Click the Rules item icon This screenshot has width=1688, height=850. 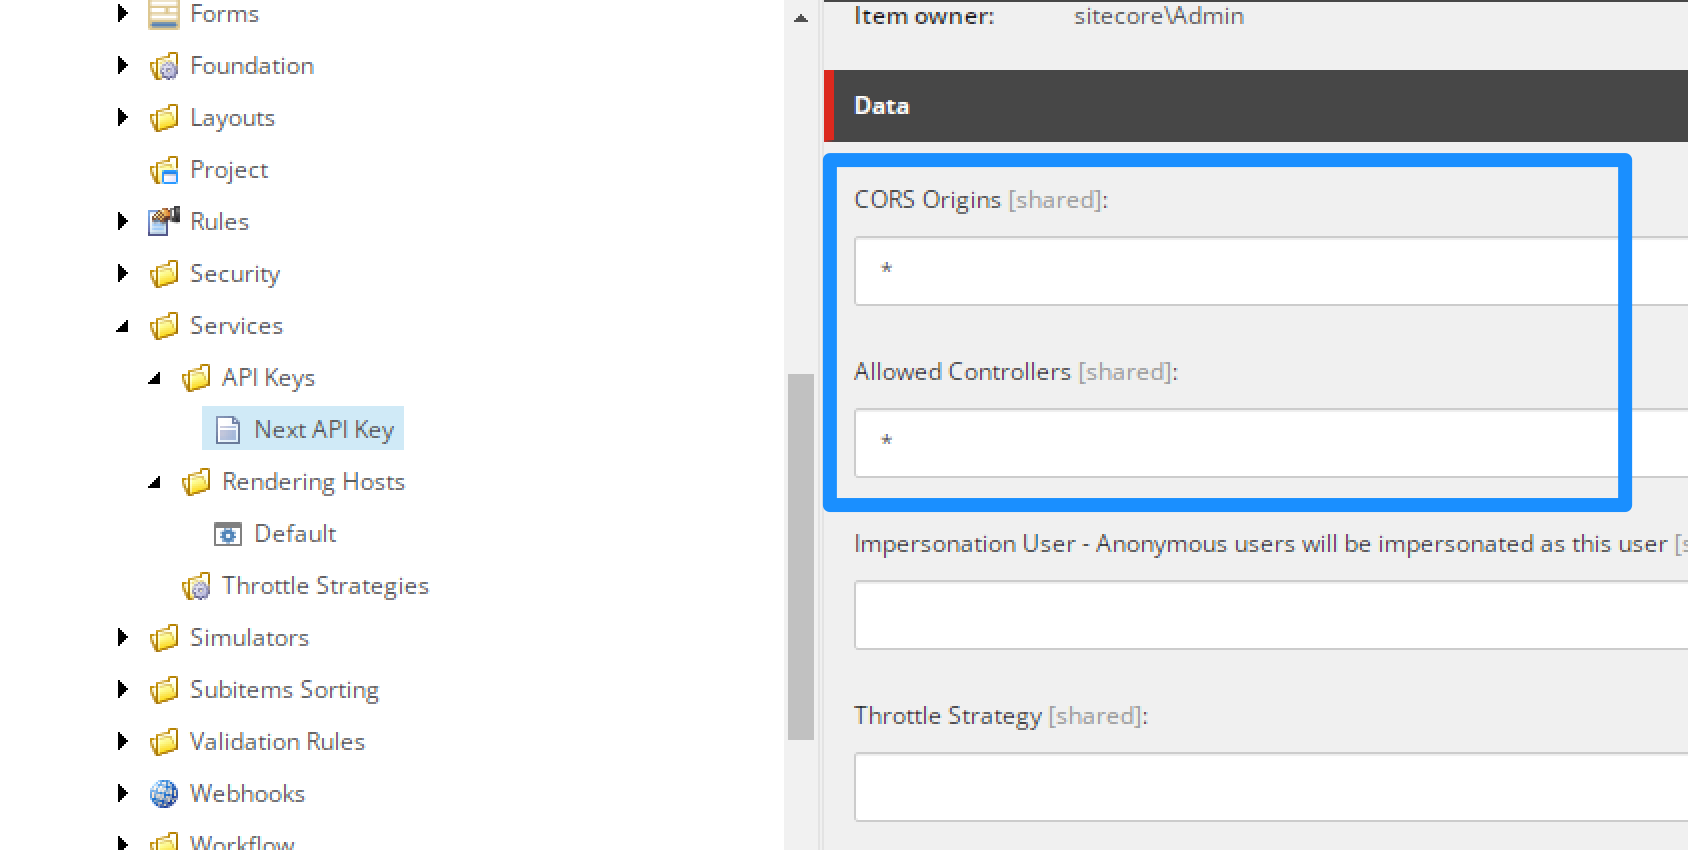tap(164, 222)
